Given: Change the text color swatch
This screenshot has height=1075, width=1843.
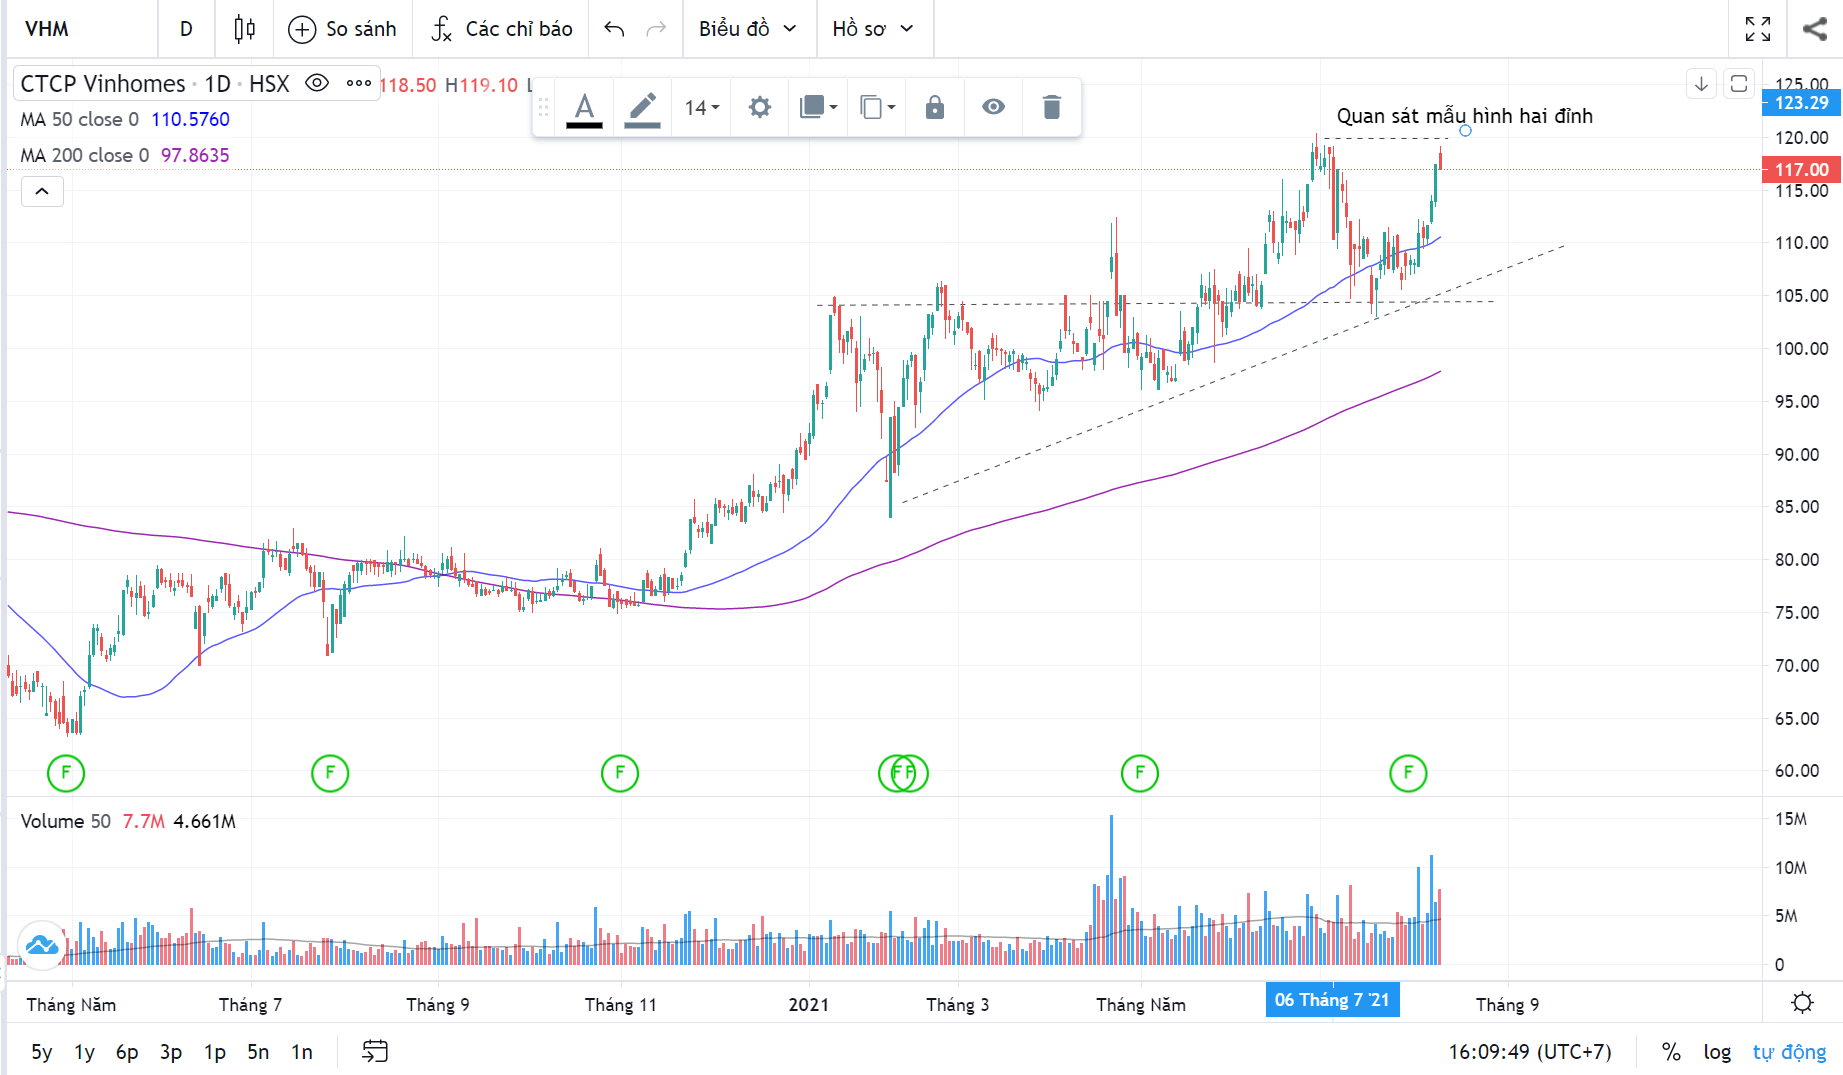Looking at the screenshot, I should 584,107.
